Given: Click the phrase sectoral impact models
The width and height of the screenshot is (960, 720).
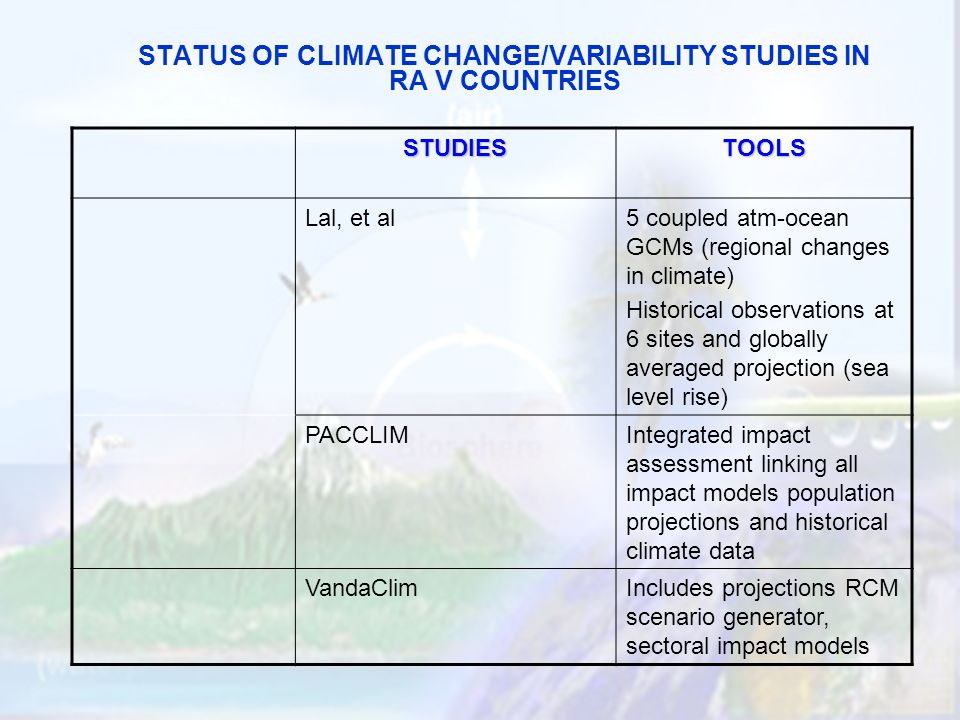Looking at the screenshot, I should (x=748, y=647).
